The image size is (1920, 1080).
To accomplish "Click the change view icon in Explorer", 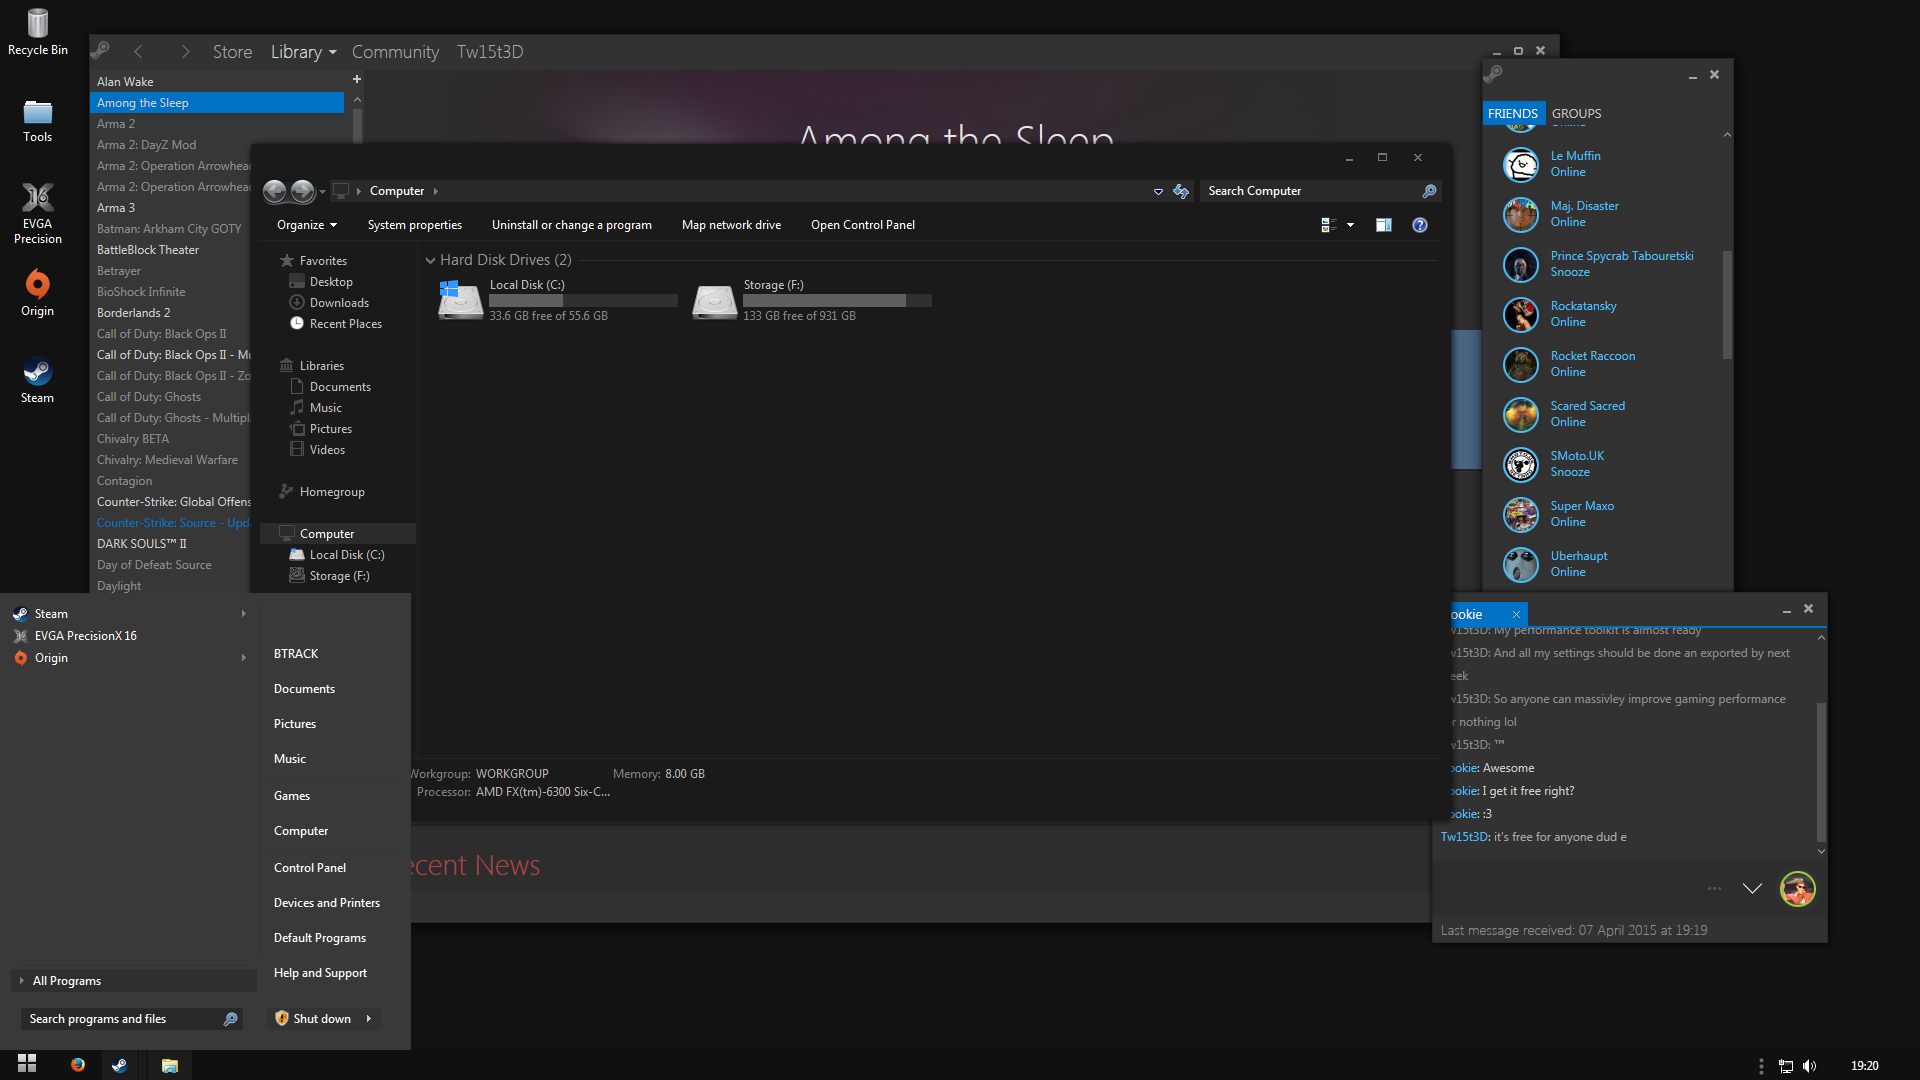I will point(1329,225).
